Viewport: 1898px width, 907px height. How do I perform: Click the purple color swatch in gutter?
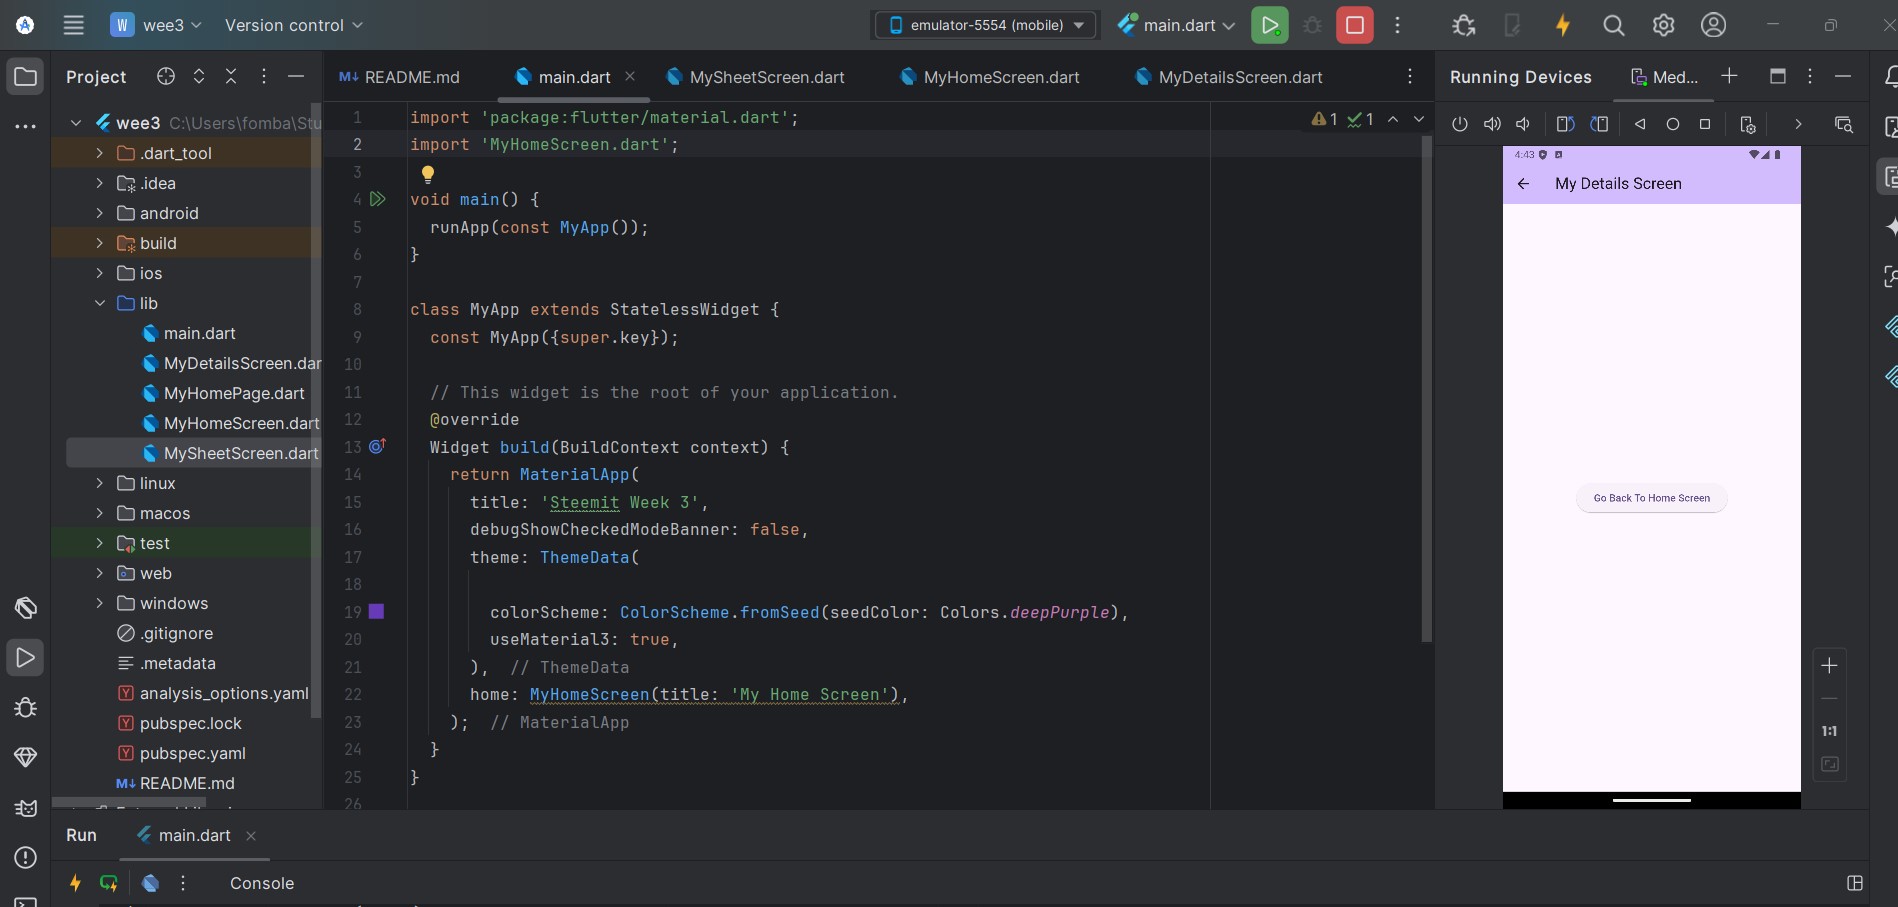click(377, 611)
